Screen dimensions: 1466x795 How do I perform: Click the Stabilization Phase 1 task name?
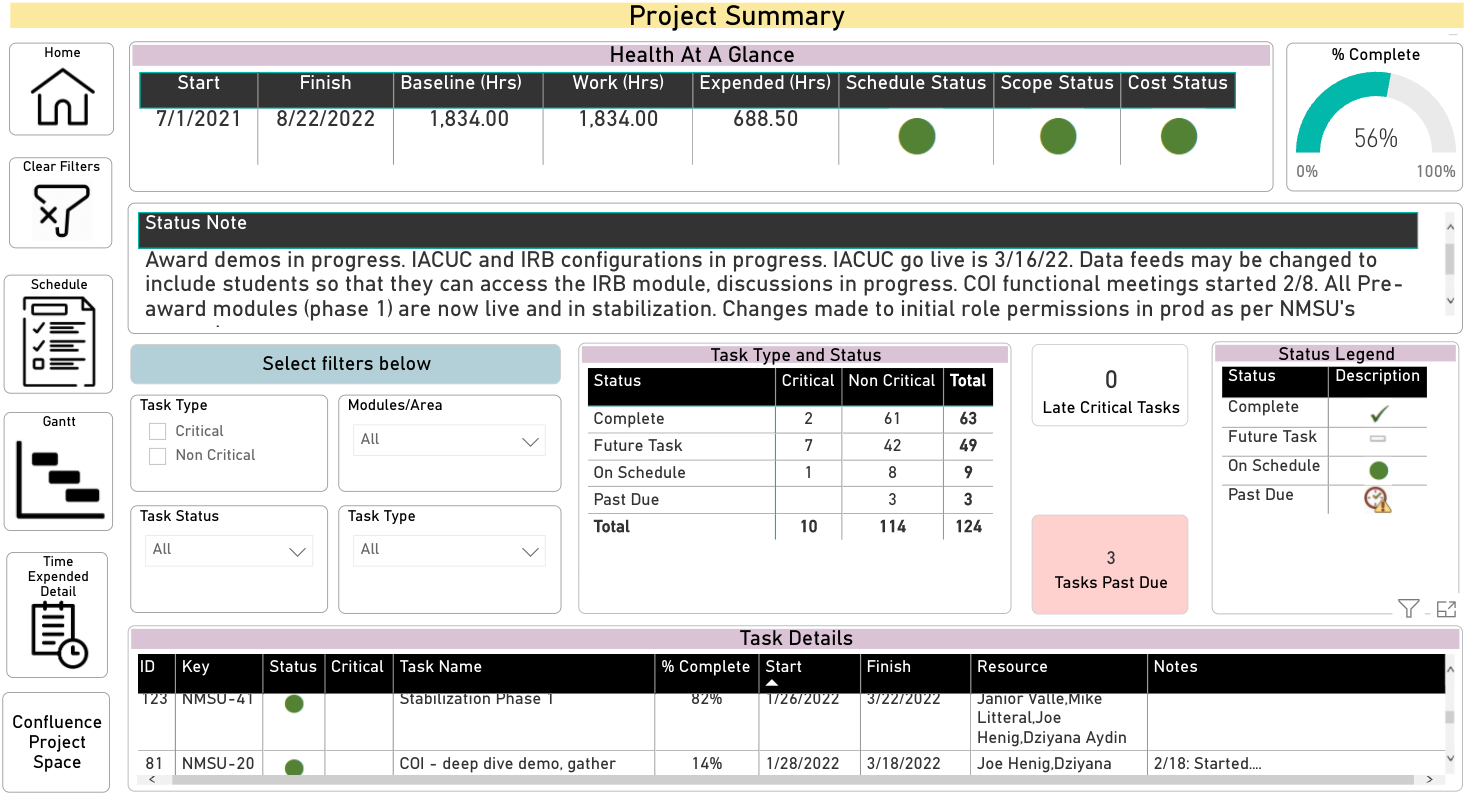[x=476, y=699]
